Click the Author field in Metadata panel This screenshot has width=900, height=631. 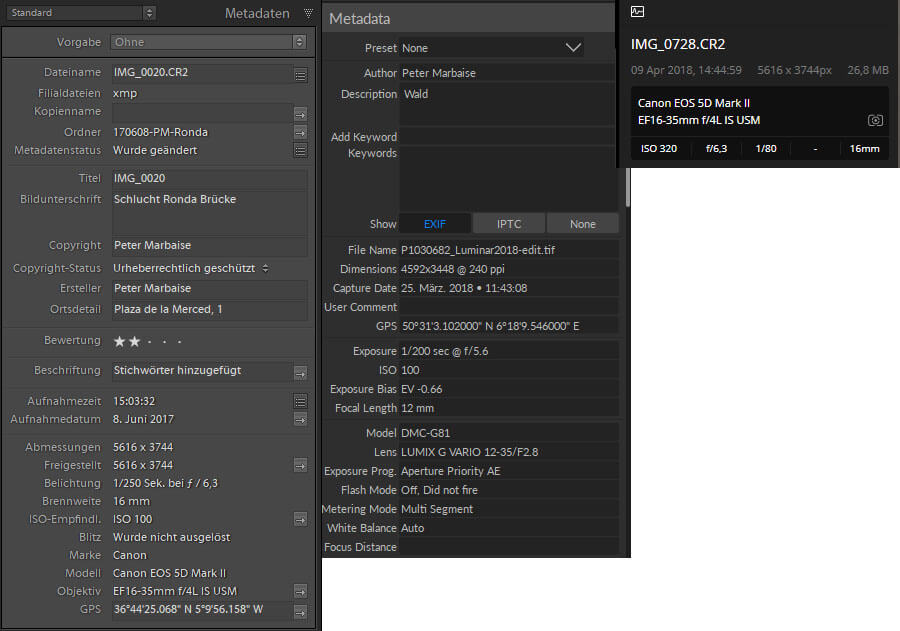507,73
